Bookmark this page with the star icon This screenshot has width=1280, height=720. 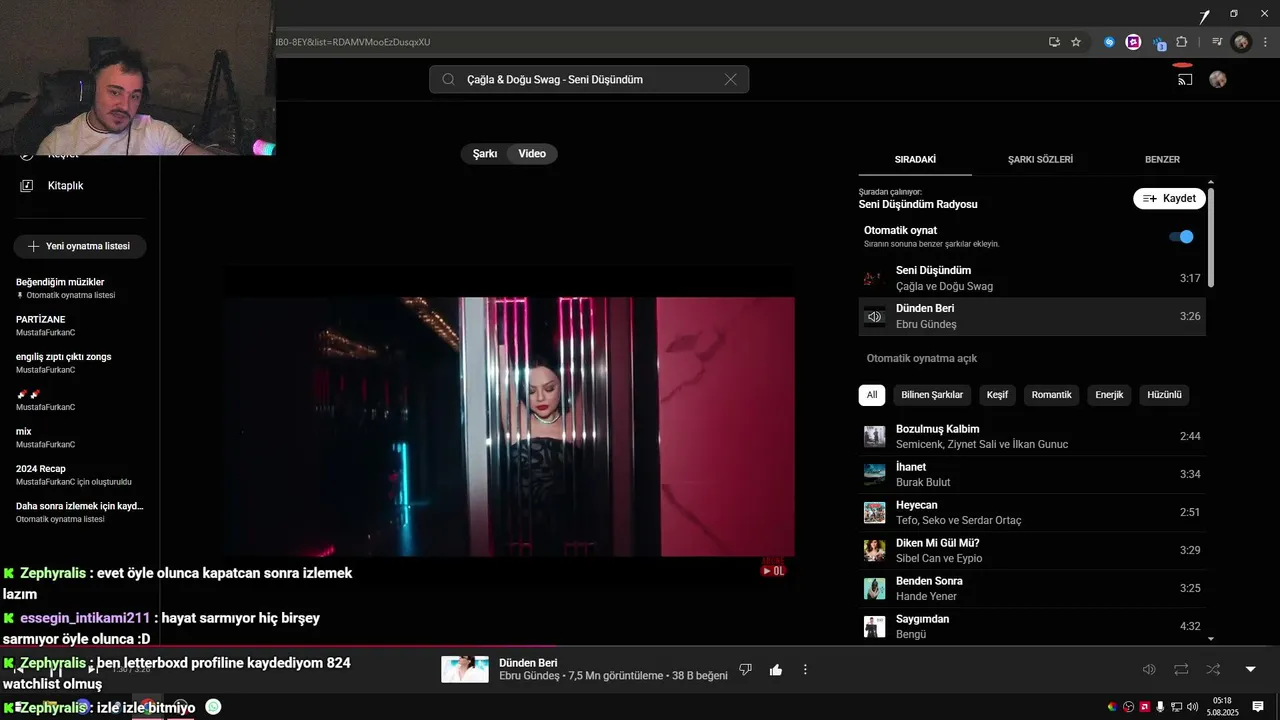pos(1076,42)
